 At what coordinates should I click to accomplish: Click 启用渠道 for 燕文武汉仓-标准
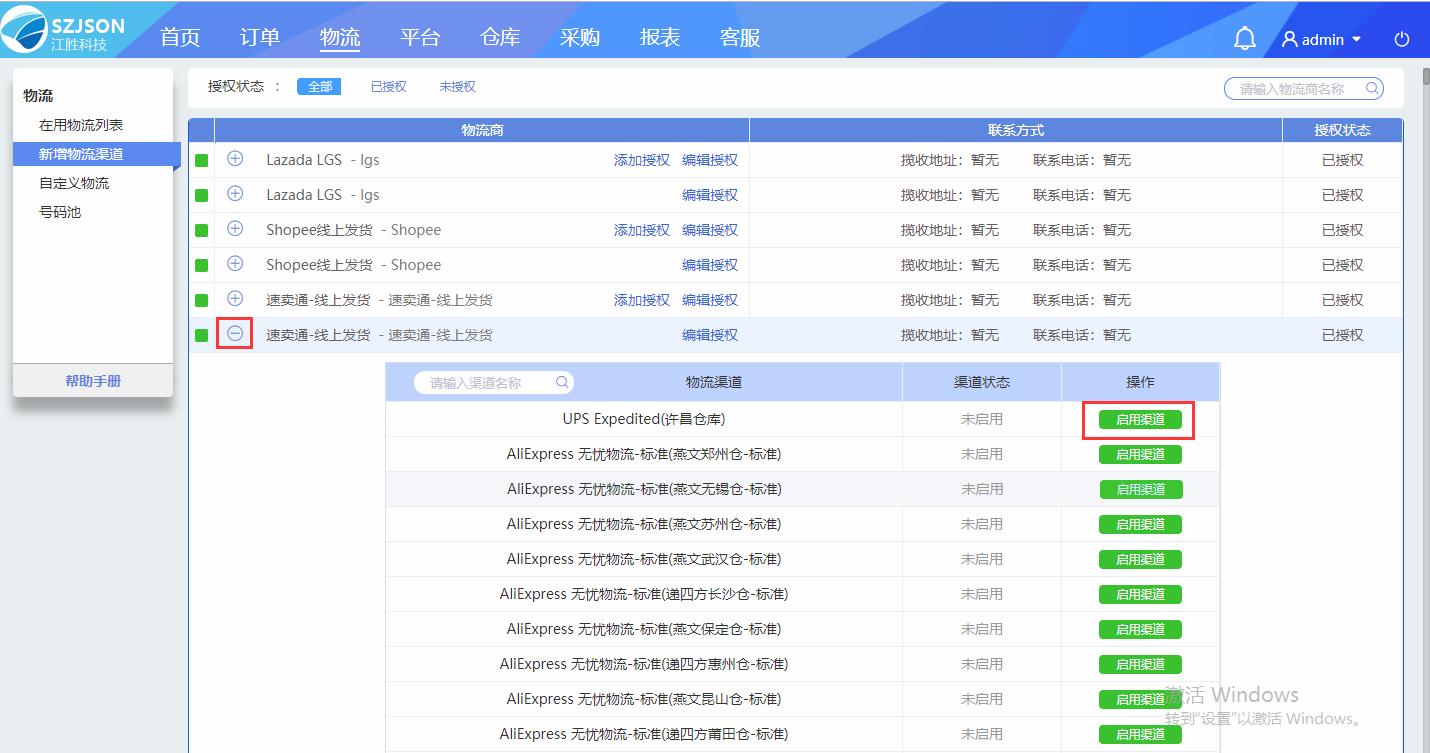(1140, 560)
